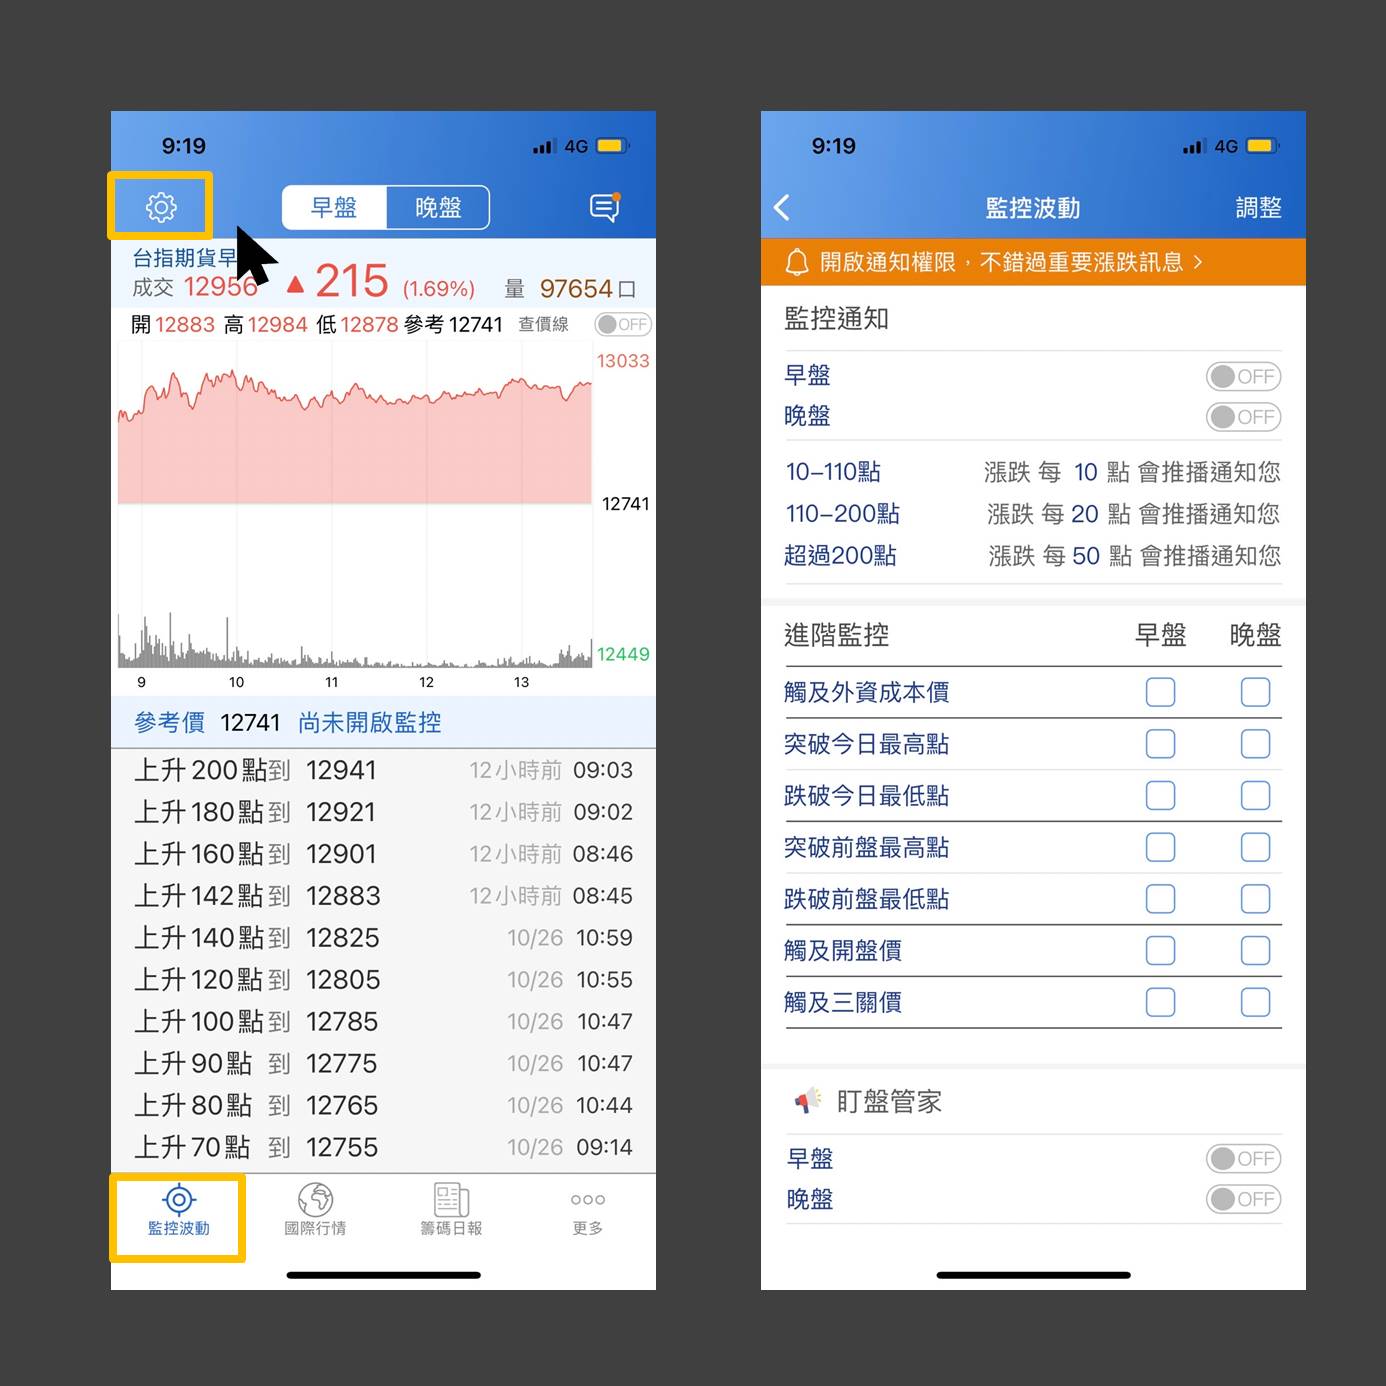1386x1386 pixels.
Task: Check 跌破今日最低點 早盤 box
Action: 1160,796
